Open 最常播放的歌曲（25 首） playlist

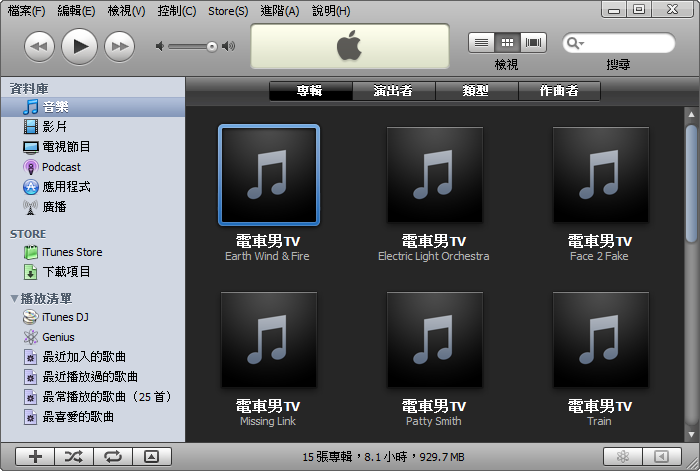93,396
